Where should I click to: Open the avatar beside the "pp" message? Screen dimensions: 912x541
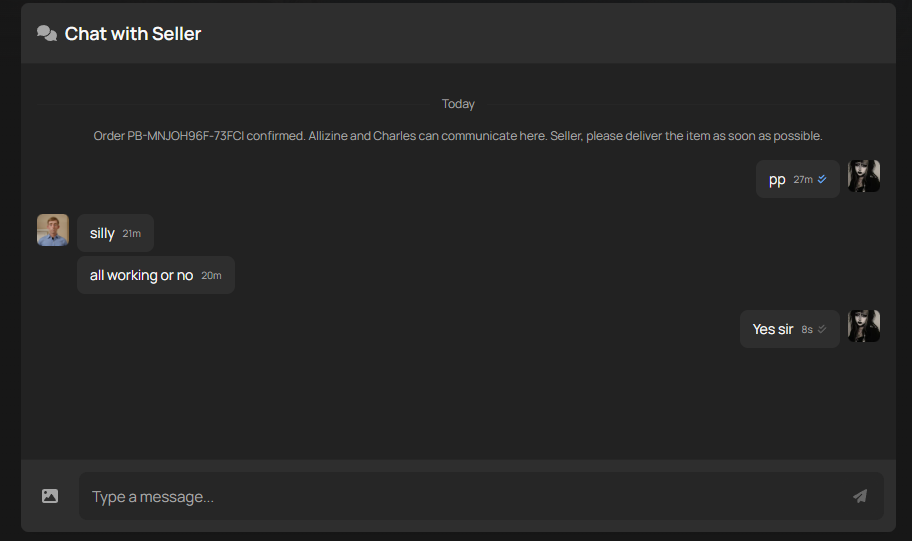pos(864,176)
